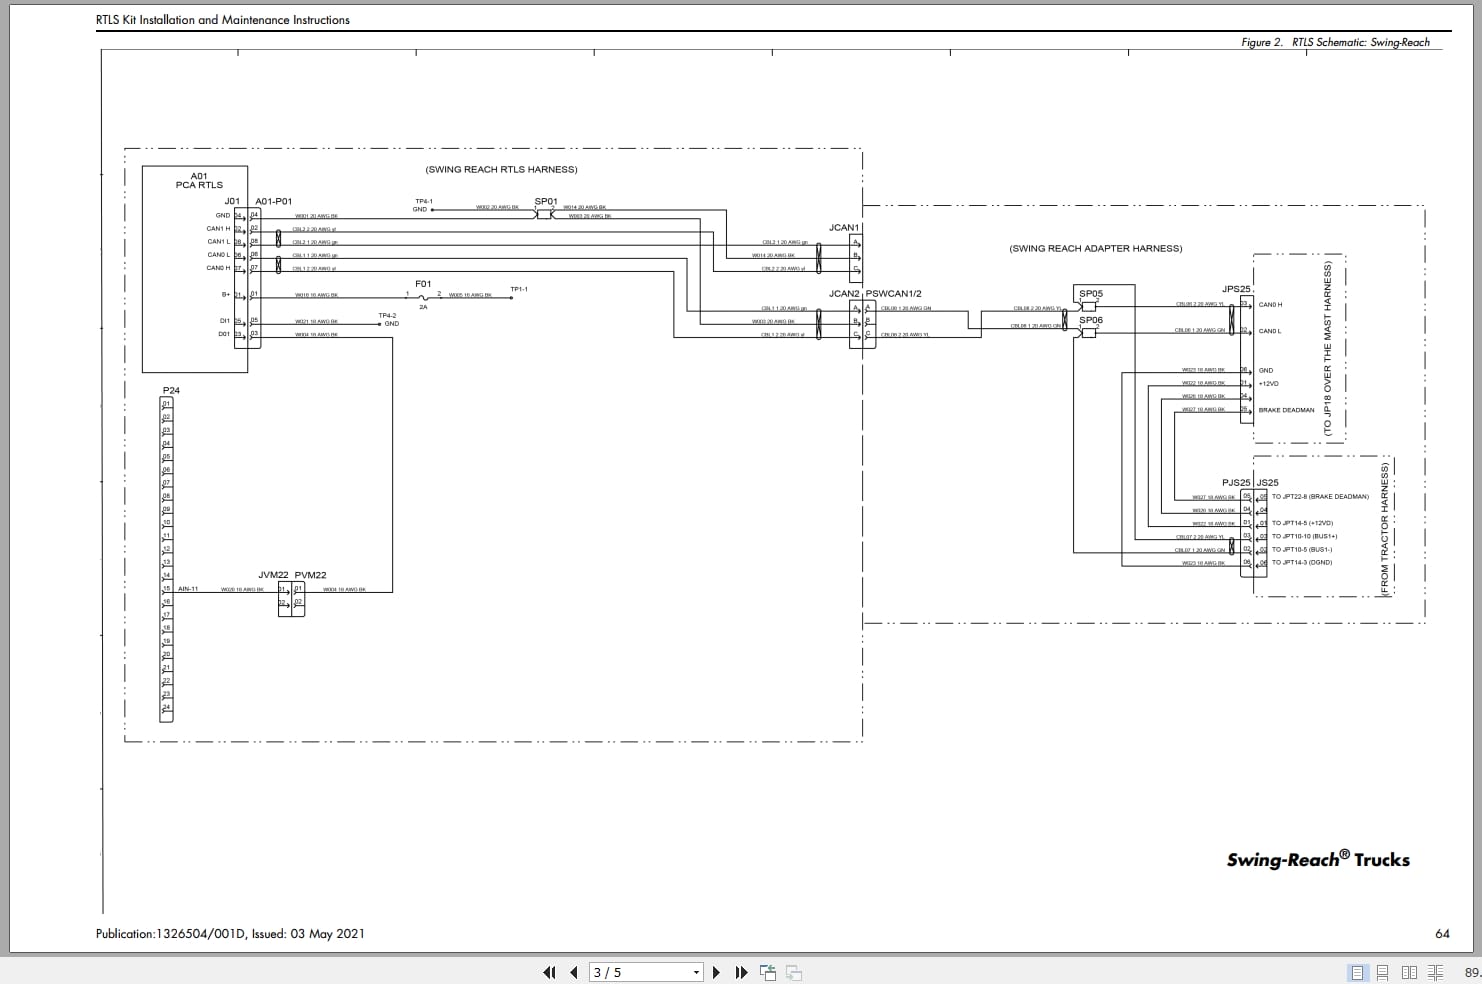Click the SP05 splice box
The image size is (1482, 984).
(1090, 304)
